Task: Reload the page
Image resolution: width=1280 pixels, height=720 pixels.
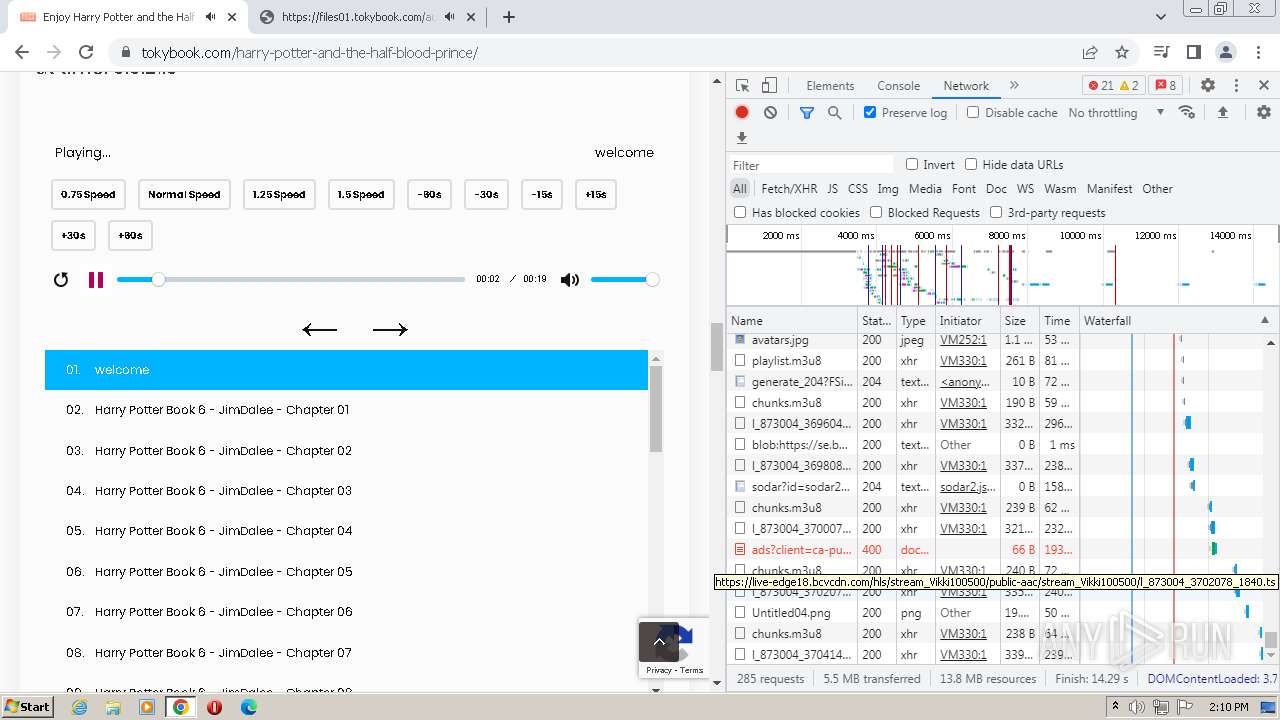Action: 86,52
